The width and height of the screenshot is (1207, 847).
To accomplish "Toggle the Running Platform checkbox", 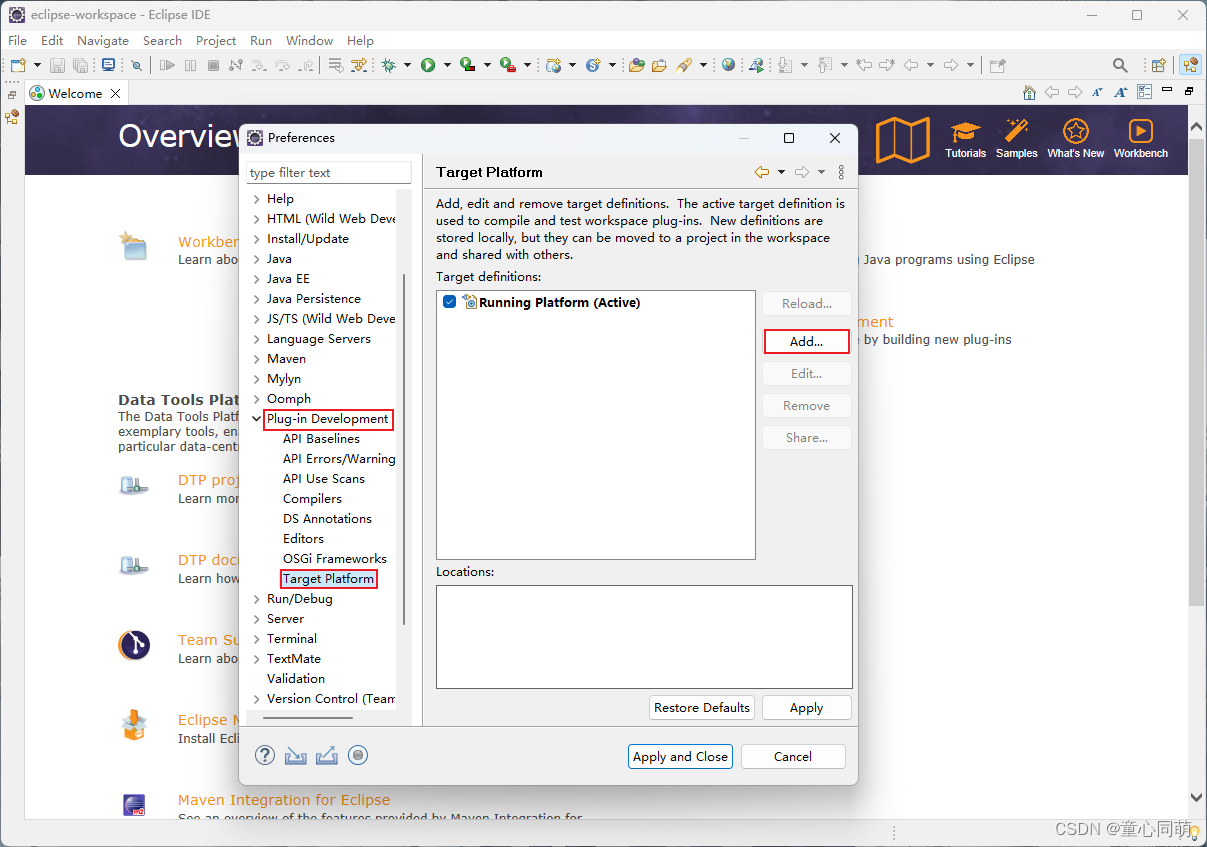I will click(x=449, y=302).
